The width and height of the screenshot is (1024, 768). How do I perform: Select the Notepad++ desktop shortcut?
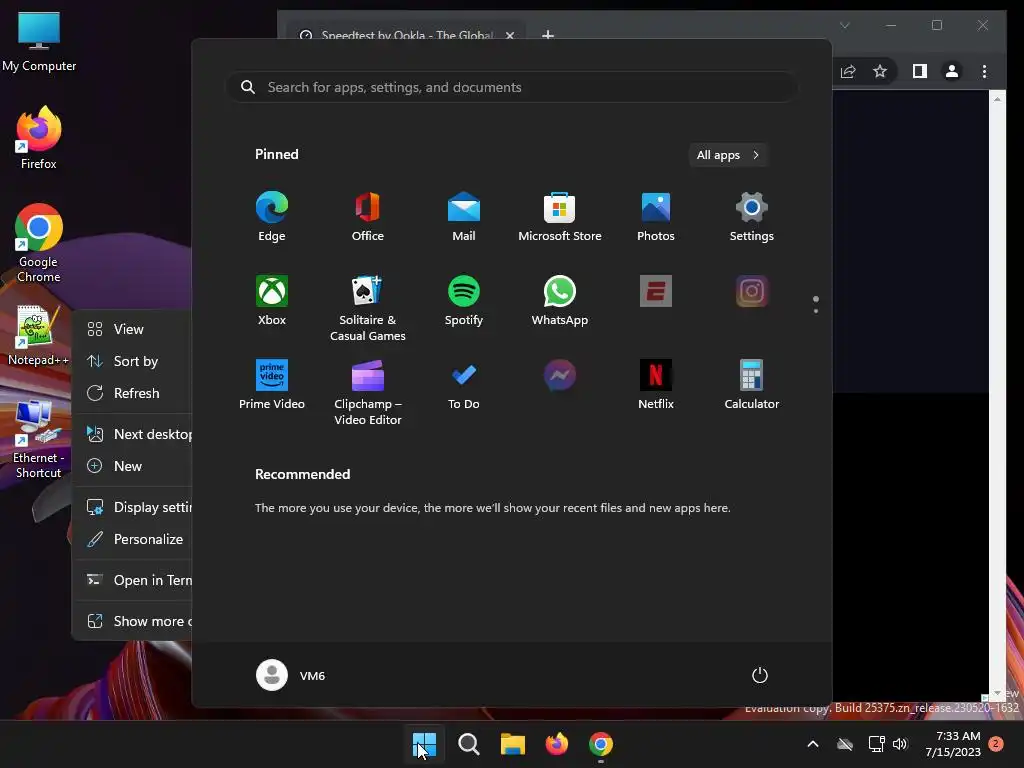coord(39,336)
